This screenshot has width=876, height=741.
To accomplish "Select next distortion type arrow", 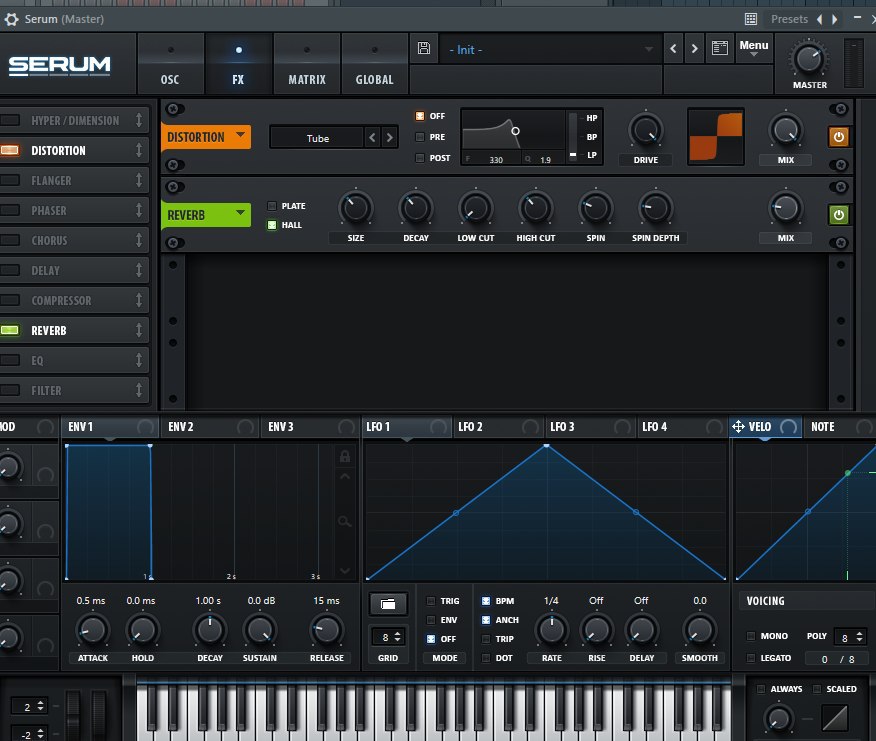I will [389, 137].
